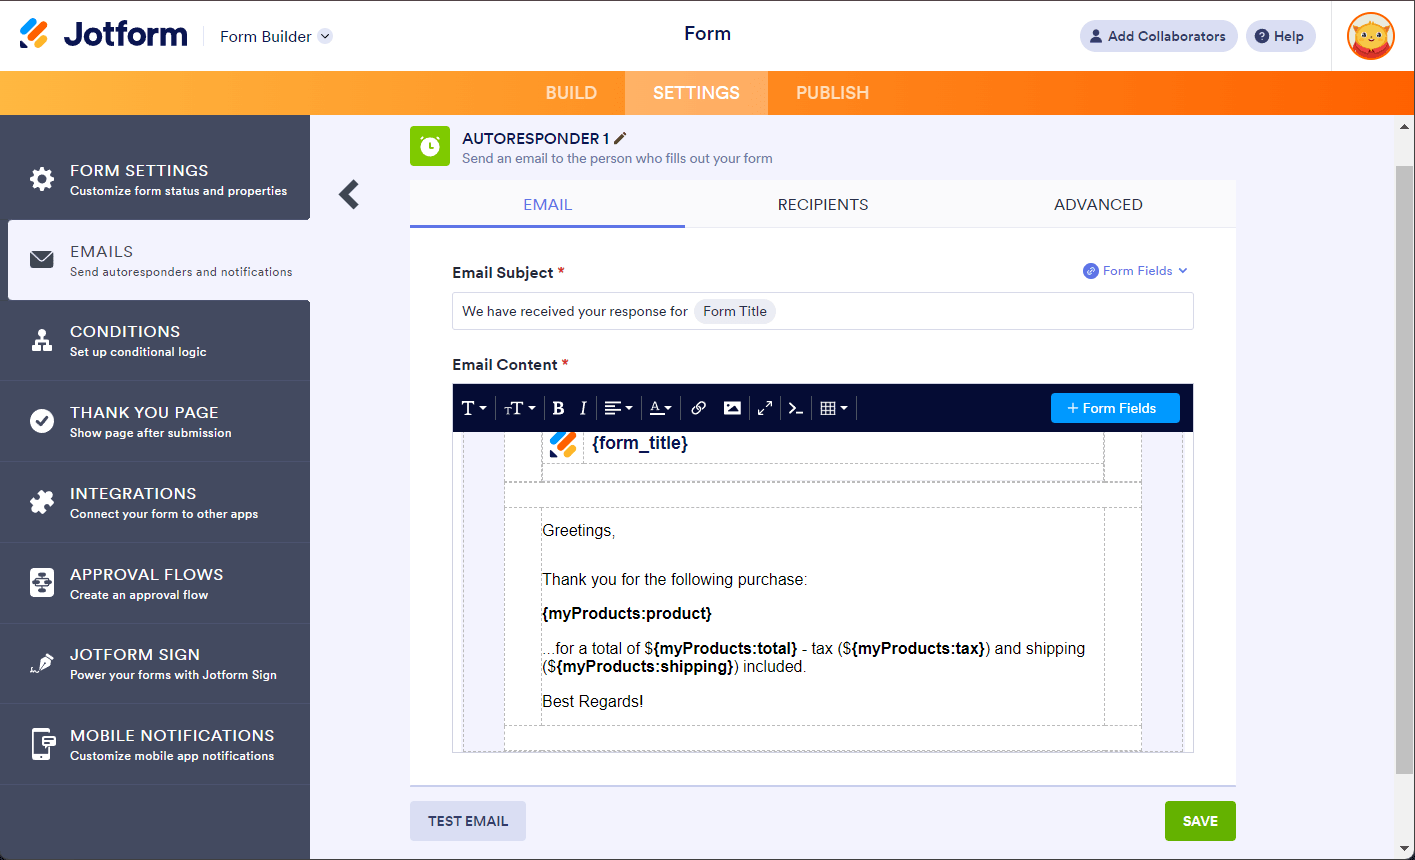Viewport: 1415px width, 860px height.
Task: Click the green autoresponder clock icon
Action: (x=430, y=146)
